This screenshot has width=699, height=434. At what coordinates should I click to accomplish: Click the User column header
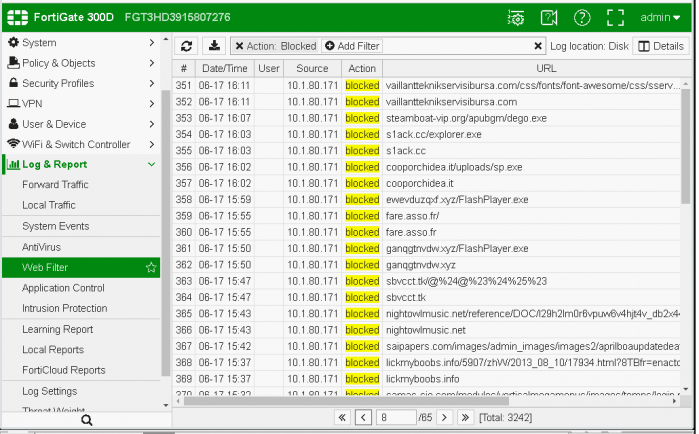tap(269, 69)
